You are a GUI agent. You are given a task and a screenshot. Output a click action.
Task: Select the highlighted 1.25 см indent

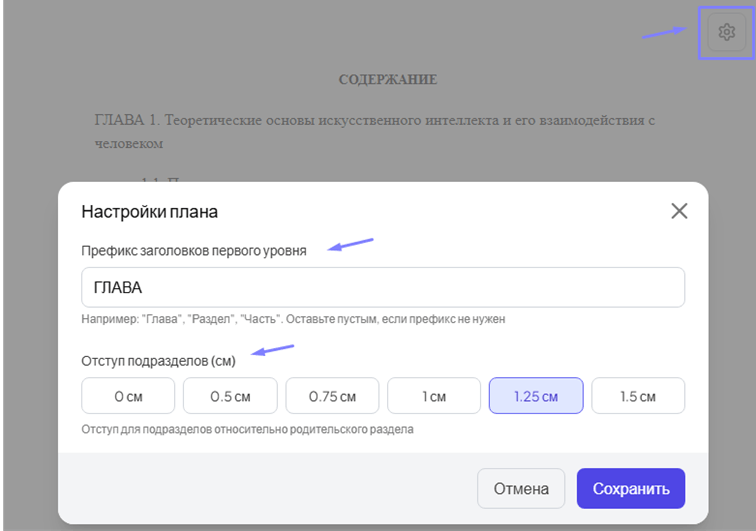535,396
